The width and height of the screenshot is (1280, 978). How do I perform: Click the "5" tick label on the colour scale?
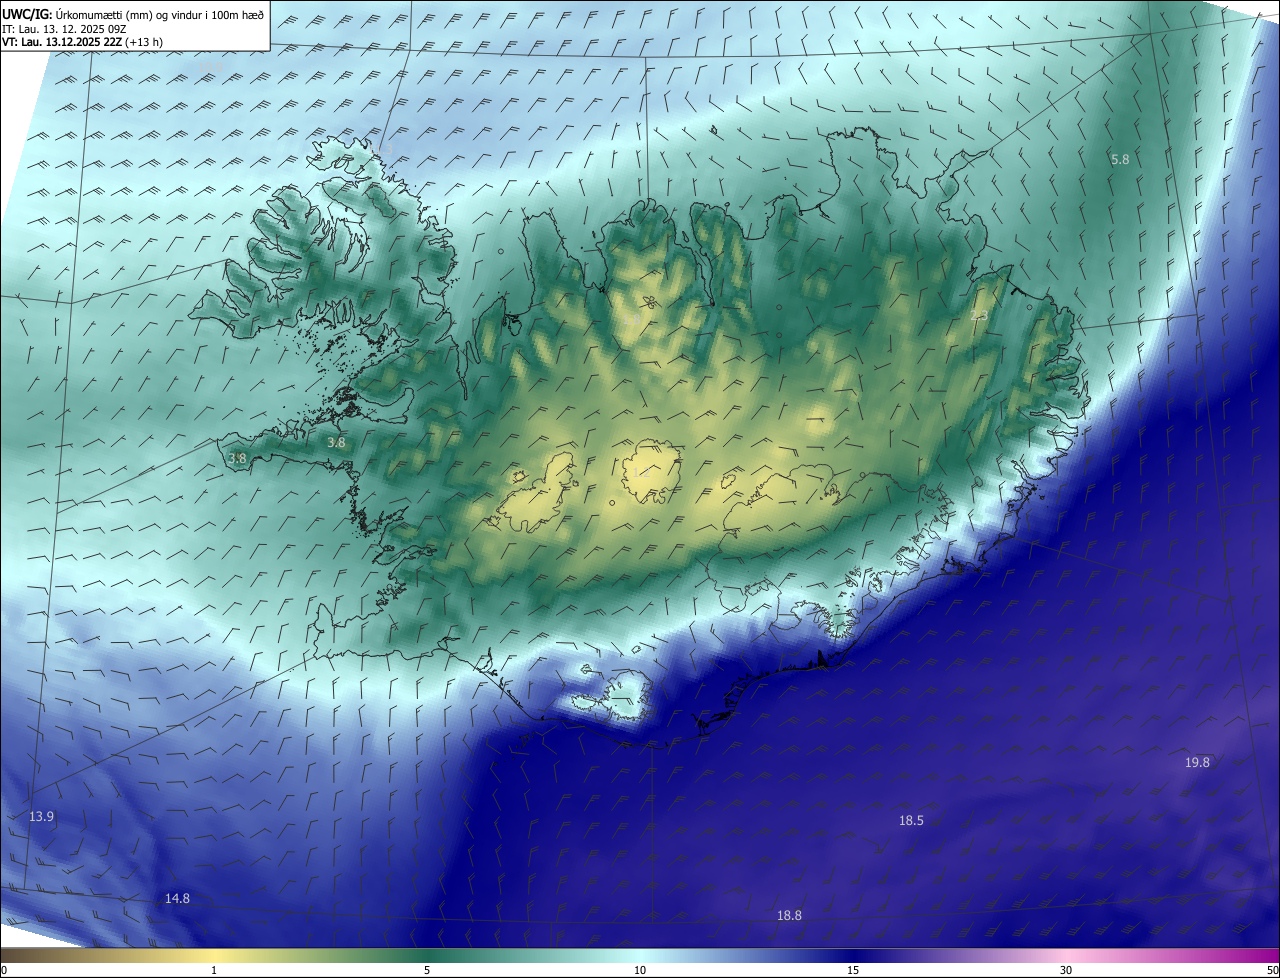tap(427, 970)
